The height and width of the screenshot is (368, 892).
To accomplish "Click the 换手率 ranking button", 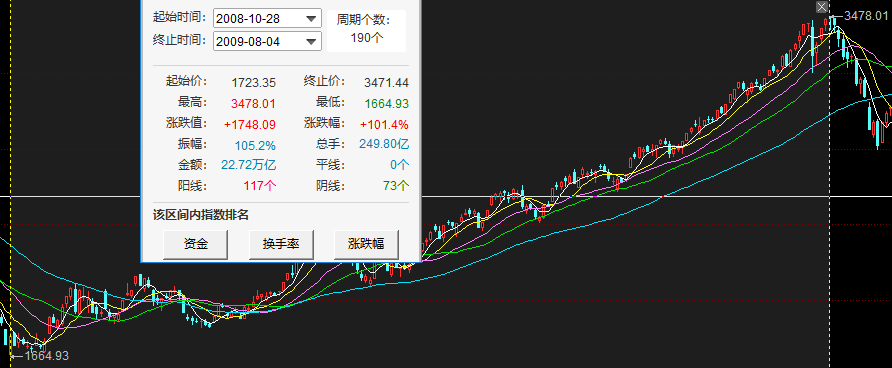I will point(281,245).
